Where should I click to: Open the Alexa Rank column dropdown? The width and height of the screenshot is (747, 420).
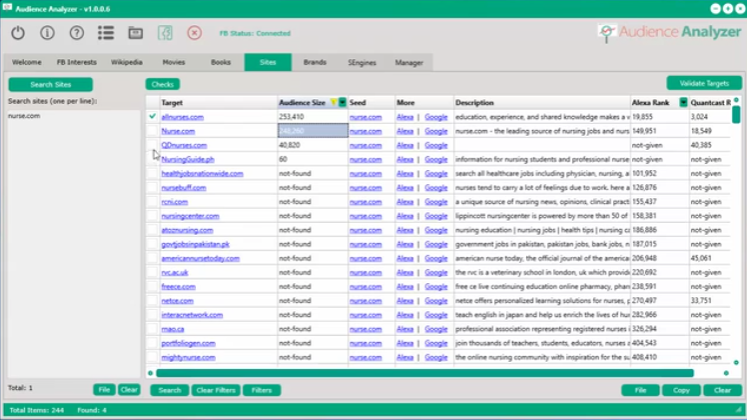[x=683, y=102]
